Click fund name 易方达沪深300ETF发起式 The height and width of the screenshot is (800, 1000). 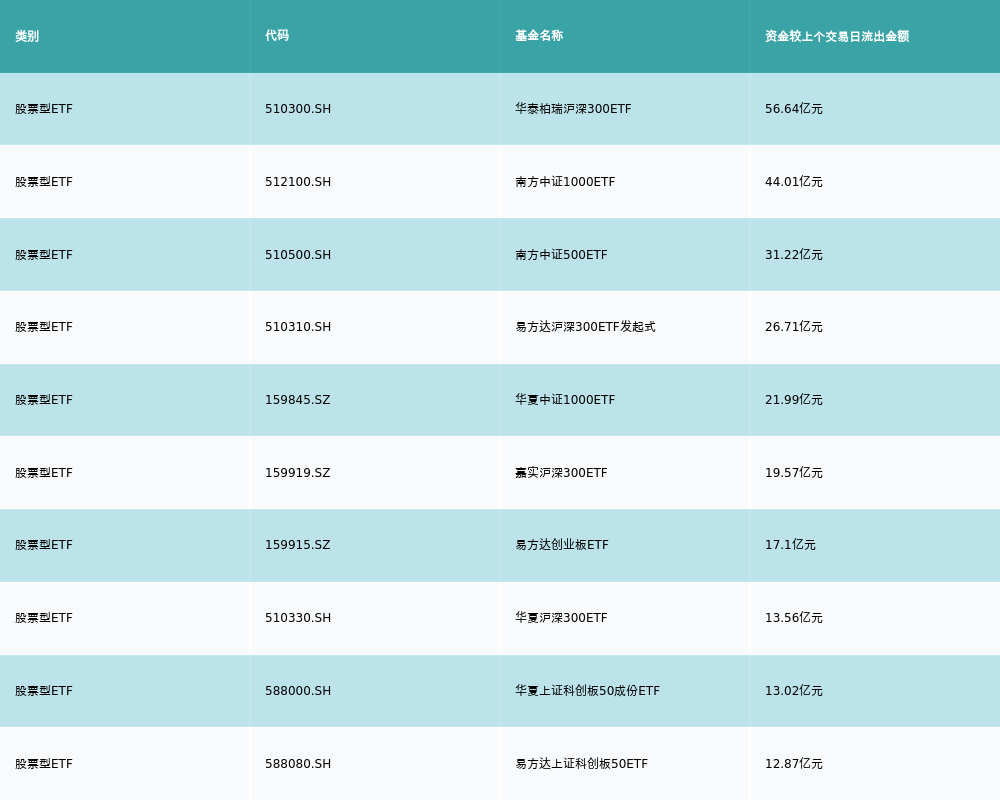585,327
